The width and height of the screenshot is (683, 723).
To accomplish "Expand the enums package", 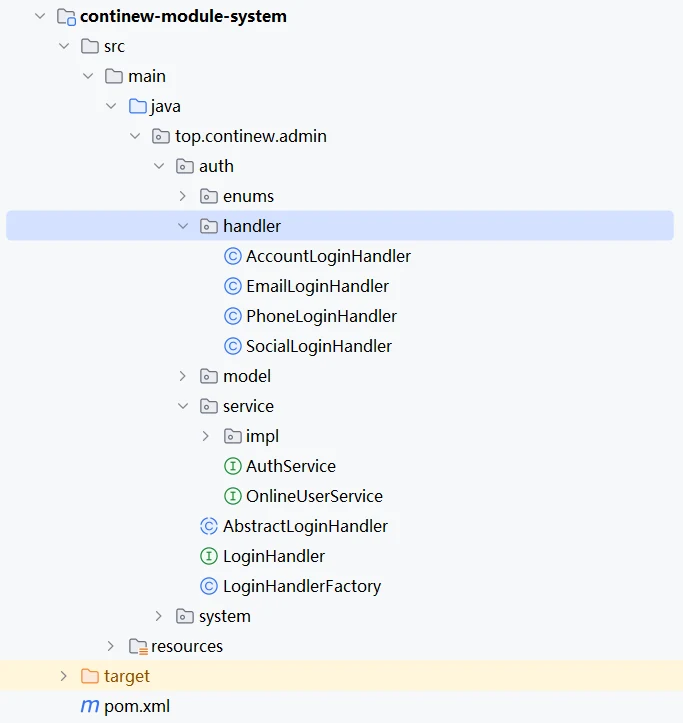I will click(x=183, y=196).
